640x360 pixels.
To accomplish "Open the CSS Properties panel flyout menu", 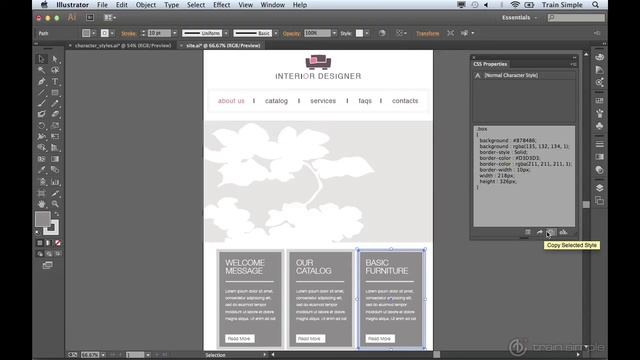I will pos(573,64).
